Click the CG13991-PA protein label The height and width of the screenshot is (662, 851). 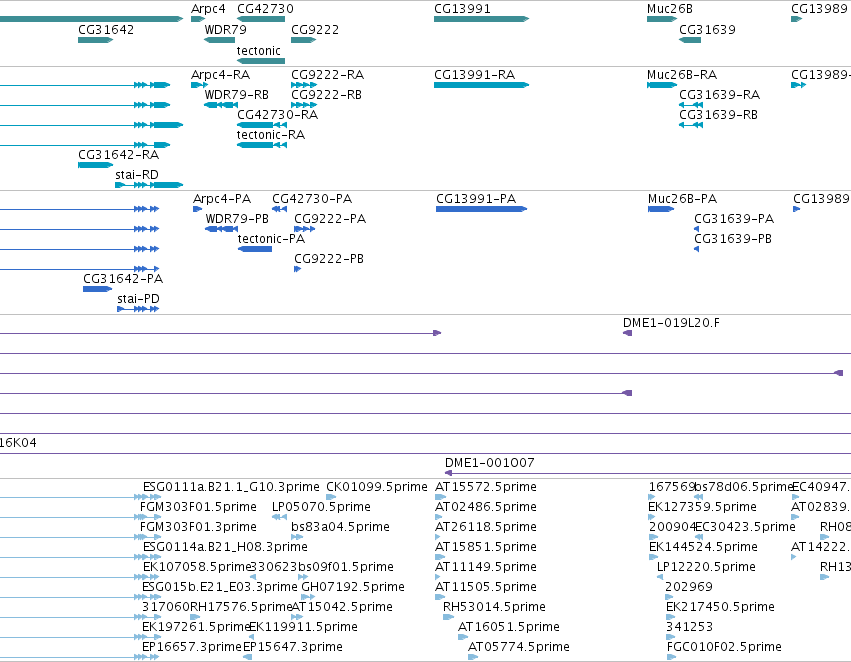click(x=476, y=199)
